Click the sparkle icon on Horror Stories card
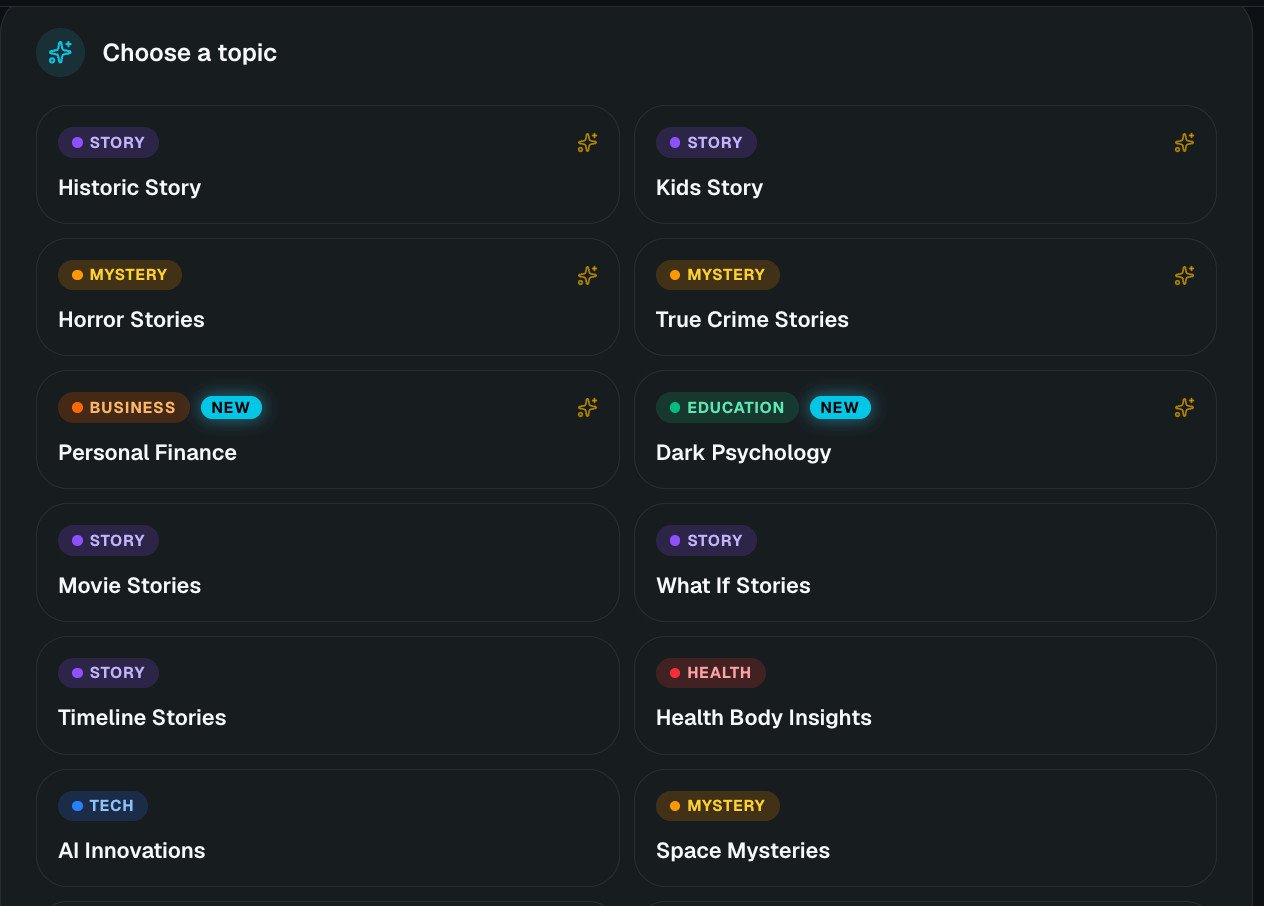Screen dimensions: 1264x906 coord(588,276)
